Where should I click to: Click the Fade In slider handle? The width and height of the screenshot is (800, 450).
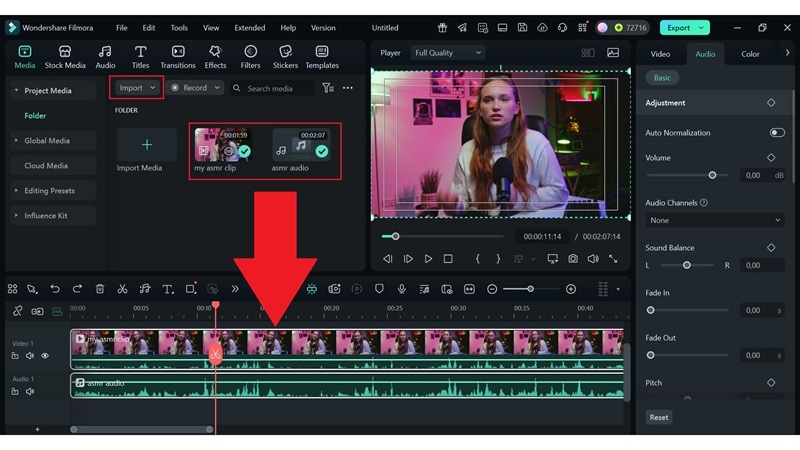pyautogui.click(x=651, y=310)
